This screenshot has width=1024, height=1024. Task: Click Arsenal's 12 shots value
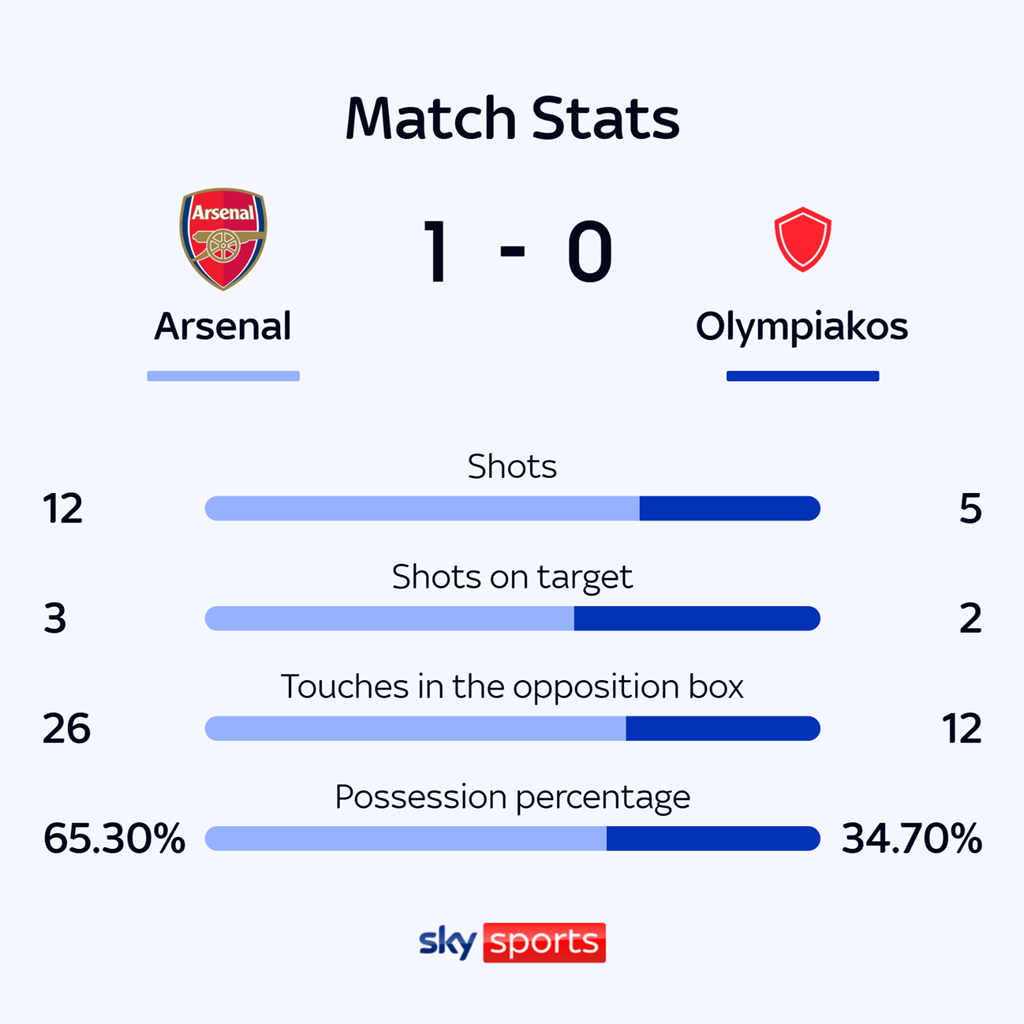pyautogui.click(x=63, y=510)
